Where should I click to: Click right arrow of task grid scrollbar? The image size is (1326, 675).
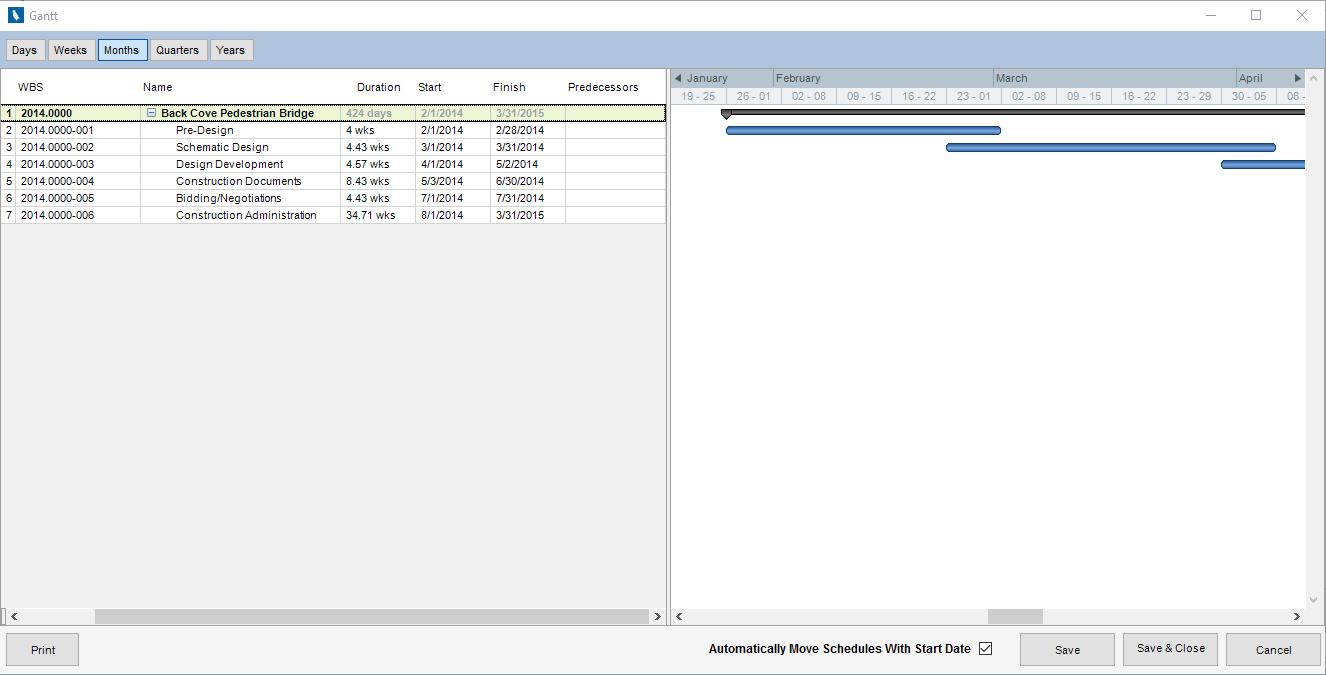(x=657, y=617)
